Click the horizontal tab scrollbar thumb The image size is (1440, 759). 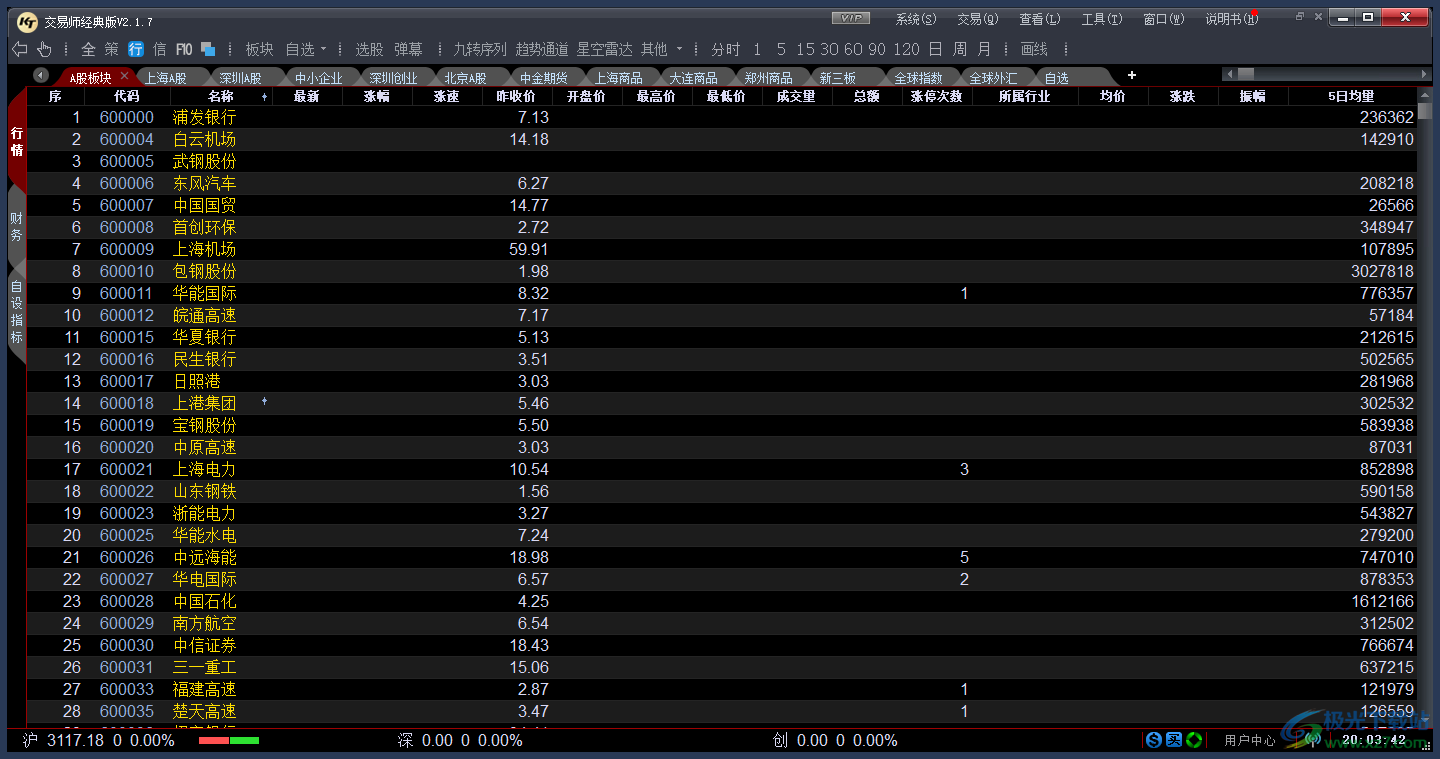pyautogui.click(x=1246, y=74)
